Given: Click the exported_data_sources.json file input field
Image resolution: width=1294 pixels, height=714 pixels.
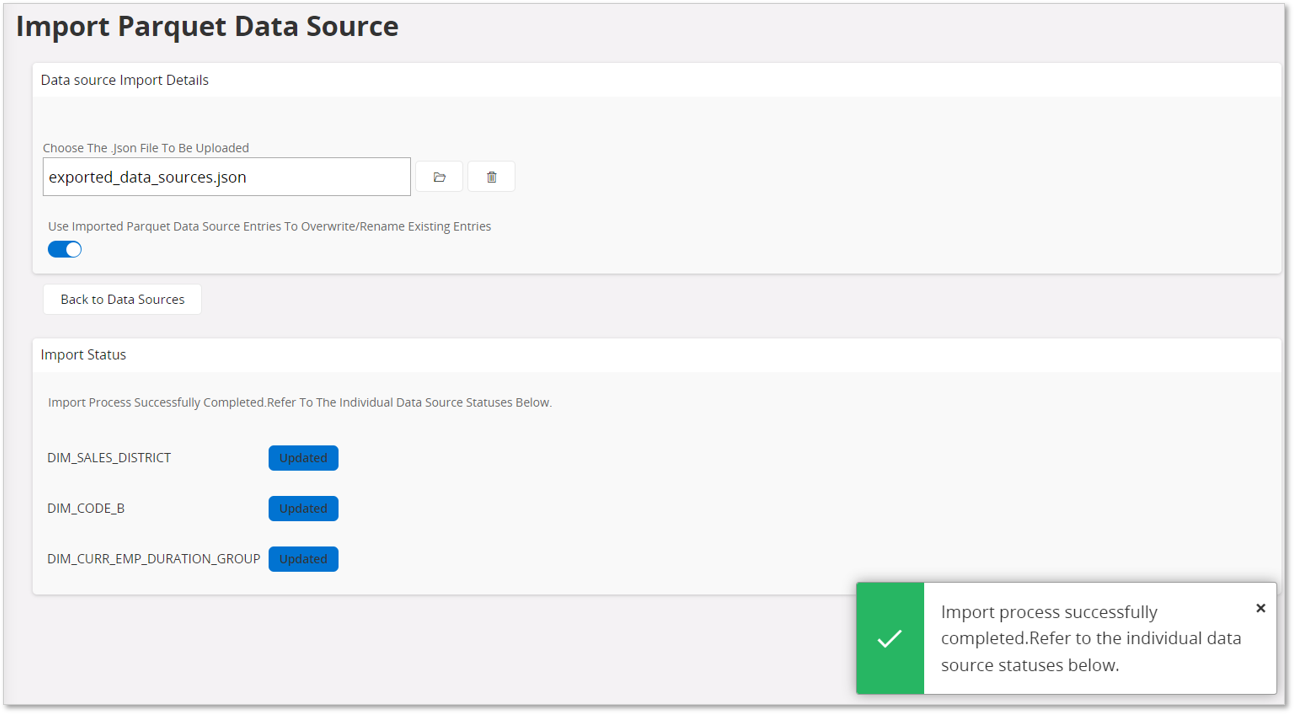Looking at the screenshot, I should [x=227, y=177].
